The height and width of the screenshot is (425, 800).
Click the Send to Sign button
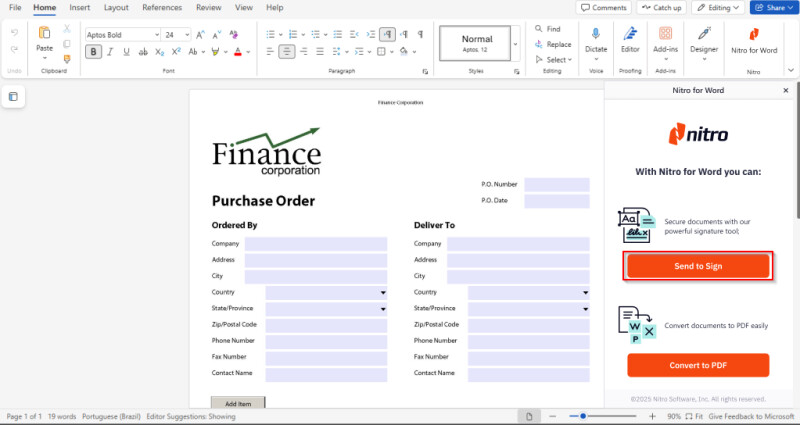[698, 266]
